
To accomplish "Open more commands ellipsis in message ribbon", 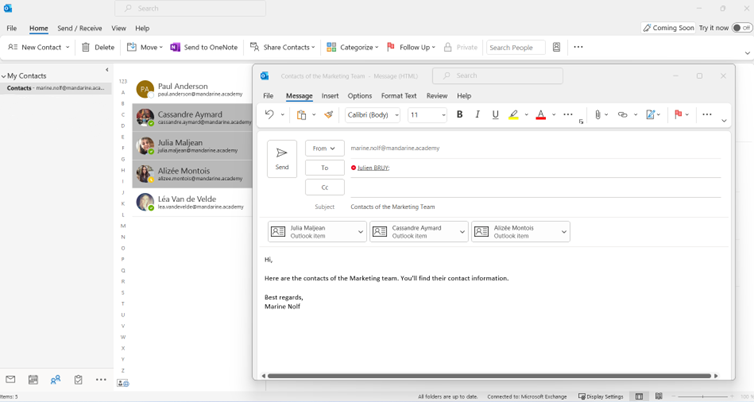I will tap(706, 114).
